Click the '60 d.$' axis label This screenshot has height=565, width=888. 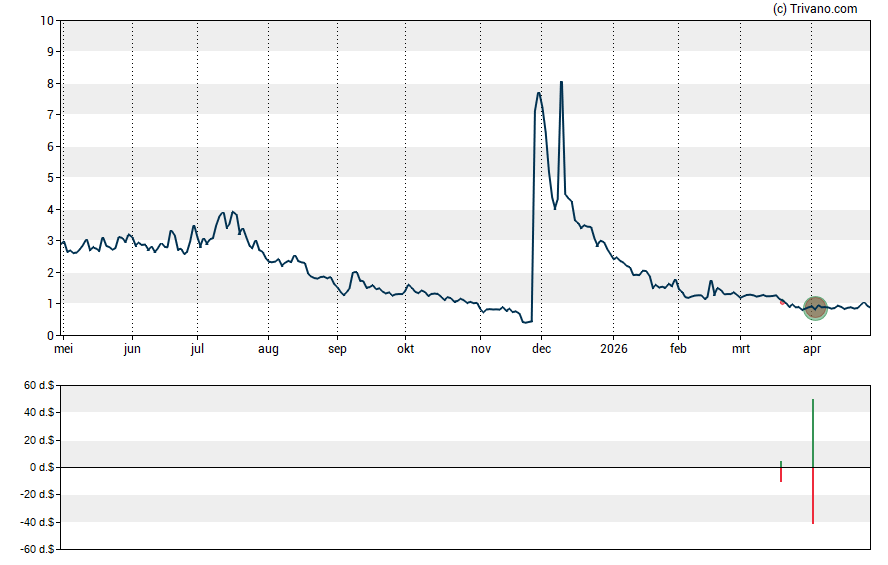(x=38, y=385)
